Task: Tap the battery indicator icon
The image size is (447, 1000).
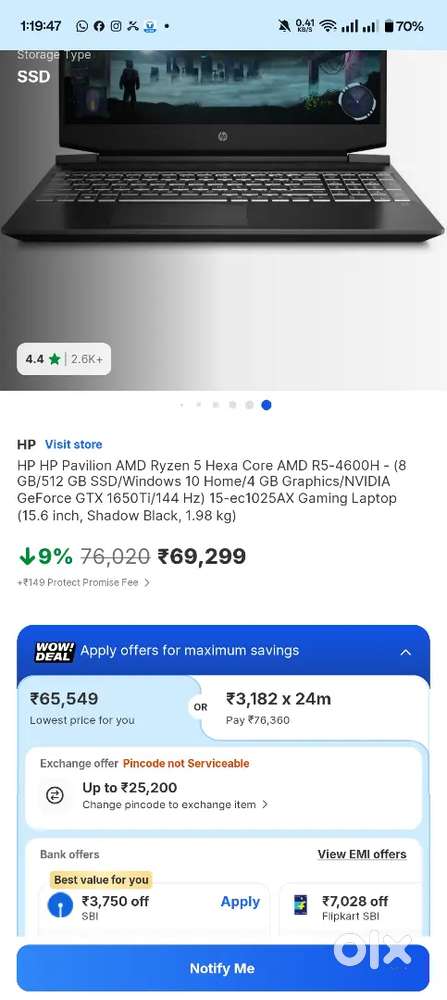Action: (x=388, y=26)
